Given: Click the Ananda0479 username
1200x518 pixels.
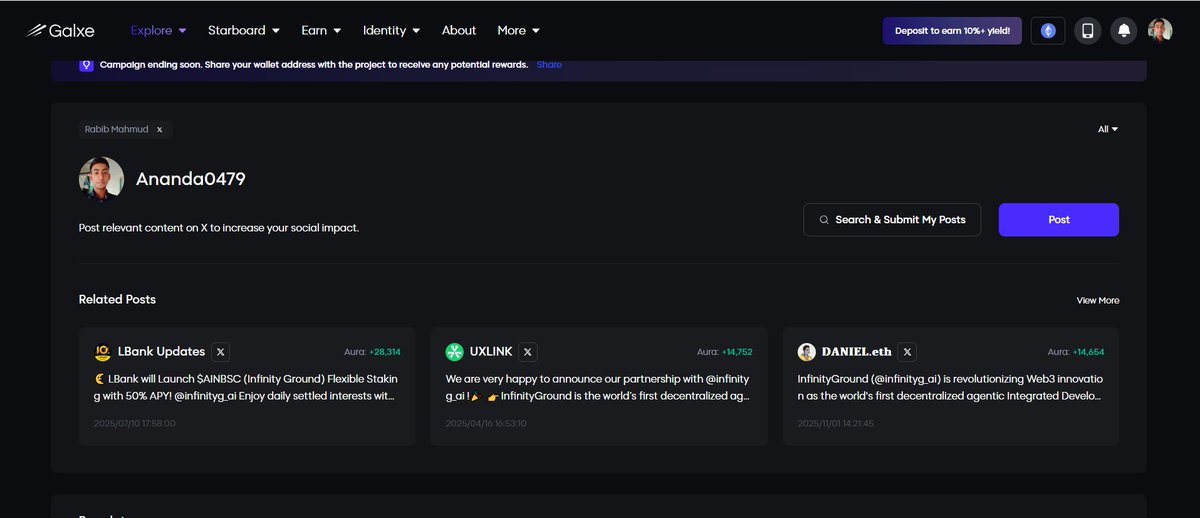Looking at the screenshot, I should point(191,179).
